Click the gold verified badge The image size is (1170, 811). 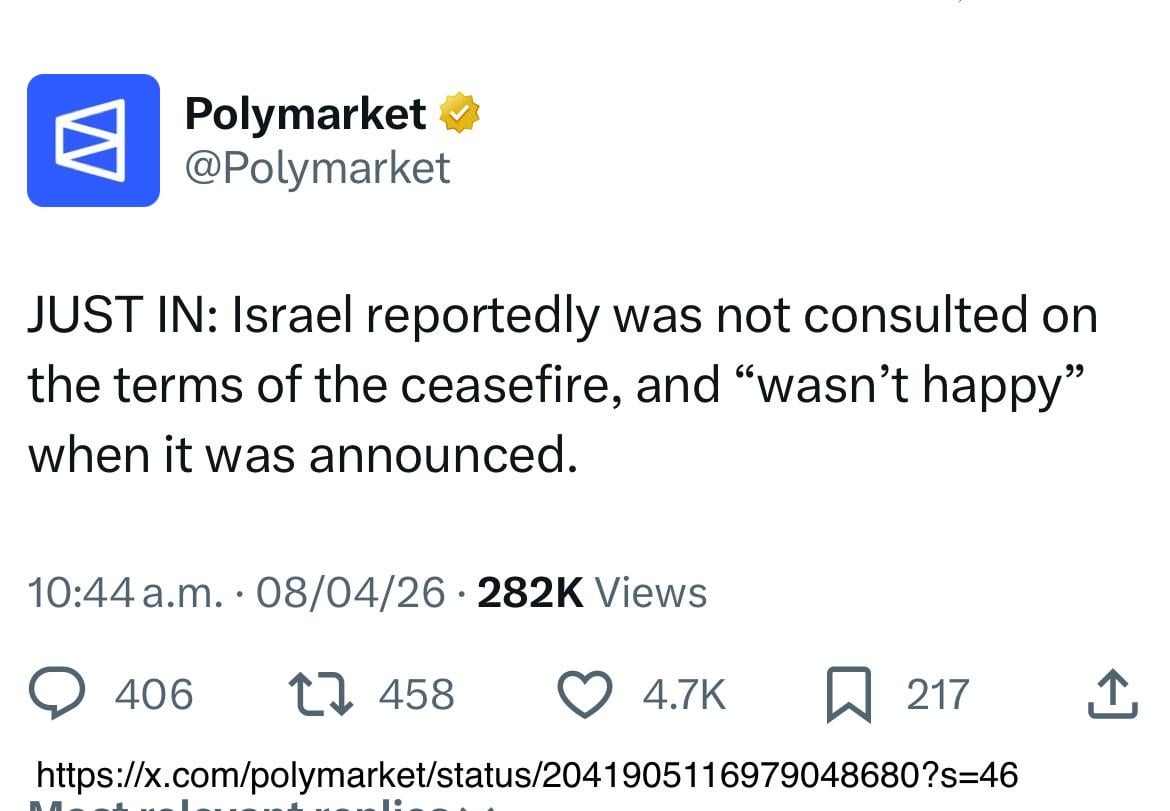pos(460,114)
